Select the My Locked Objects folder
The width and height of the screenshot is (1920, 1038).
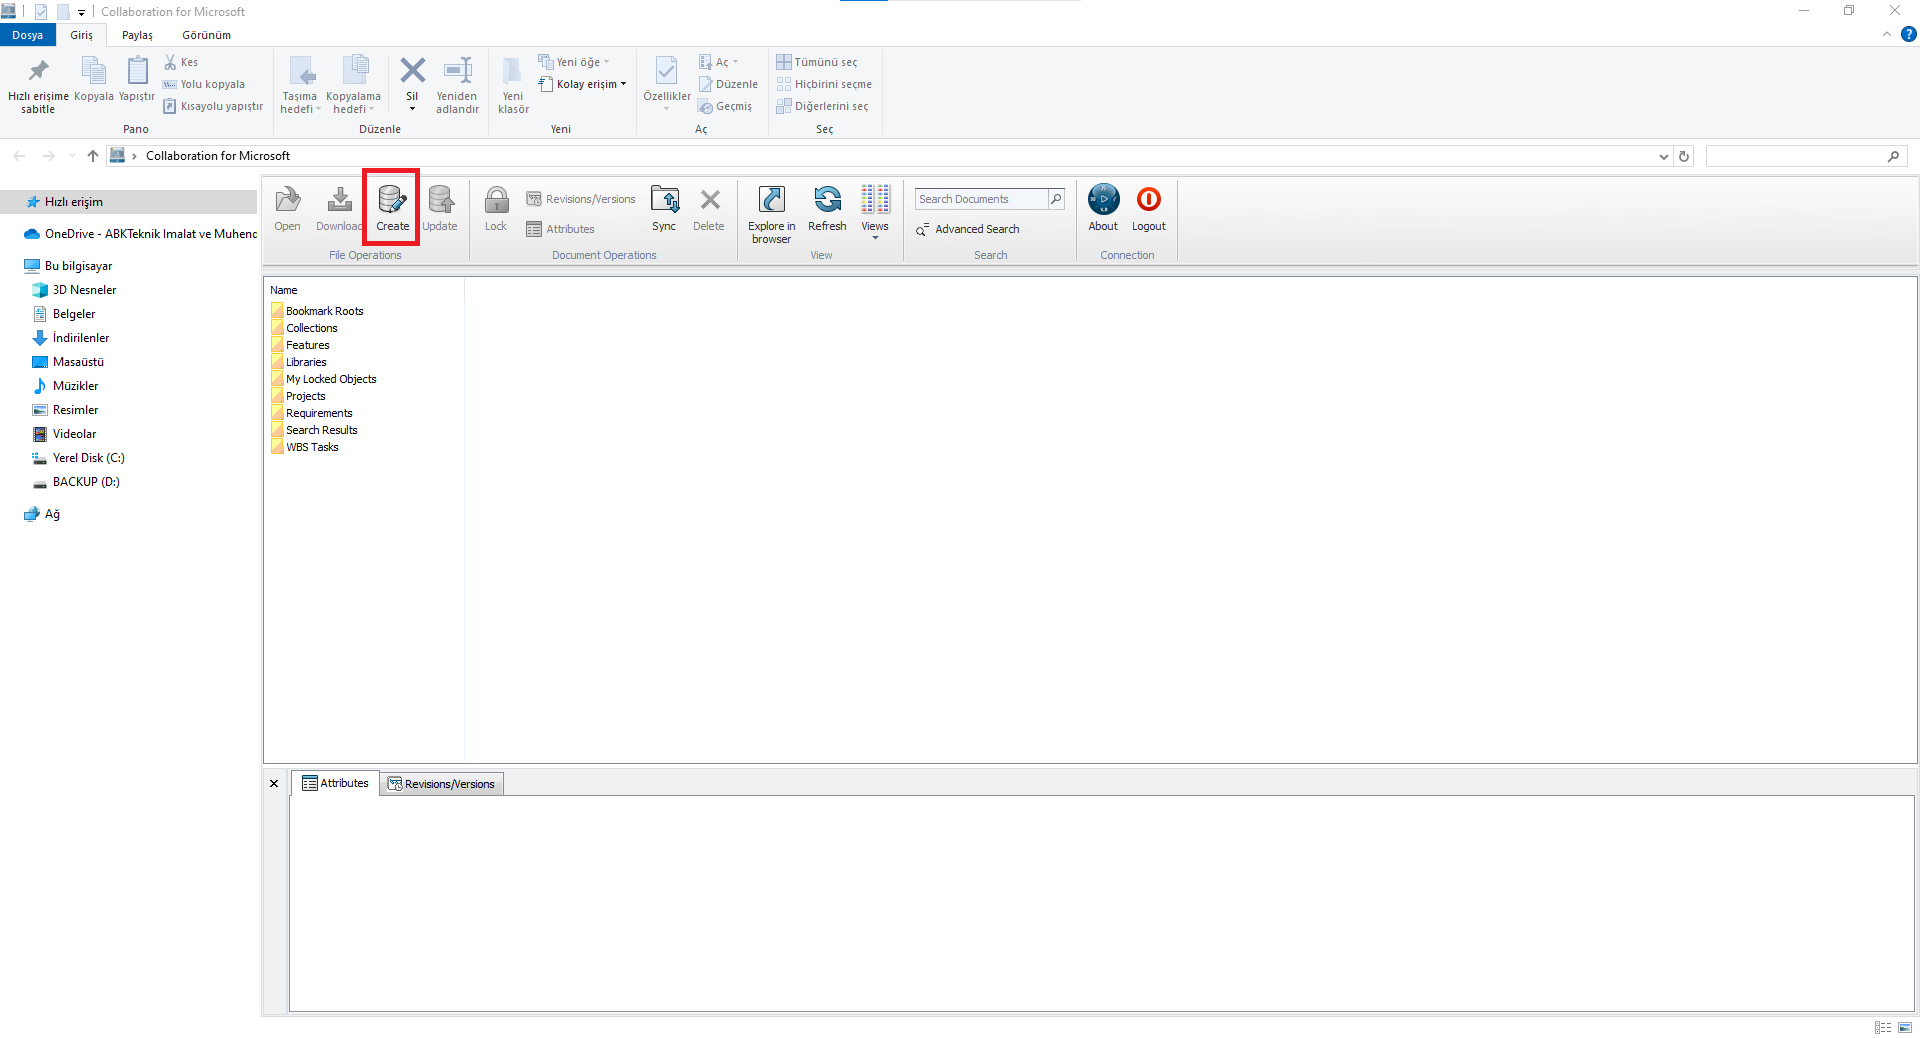click(x=331, y=379)
